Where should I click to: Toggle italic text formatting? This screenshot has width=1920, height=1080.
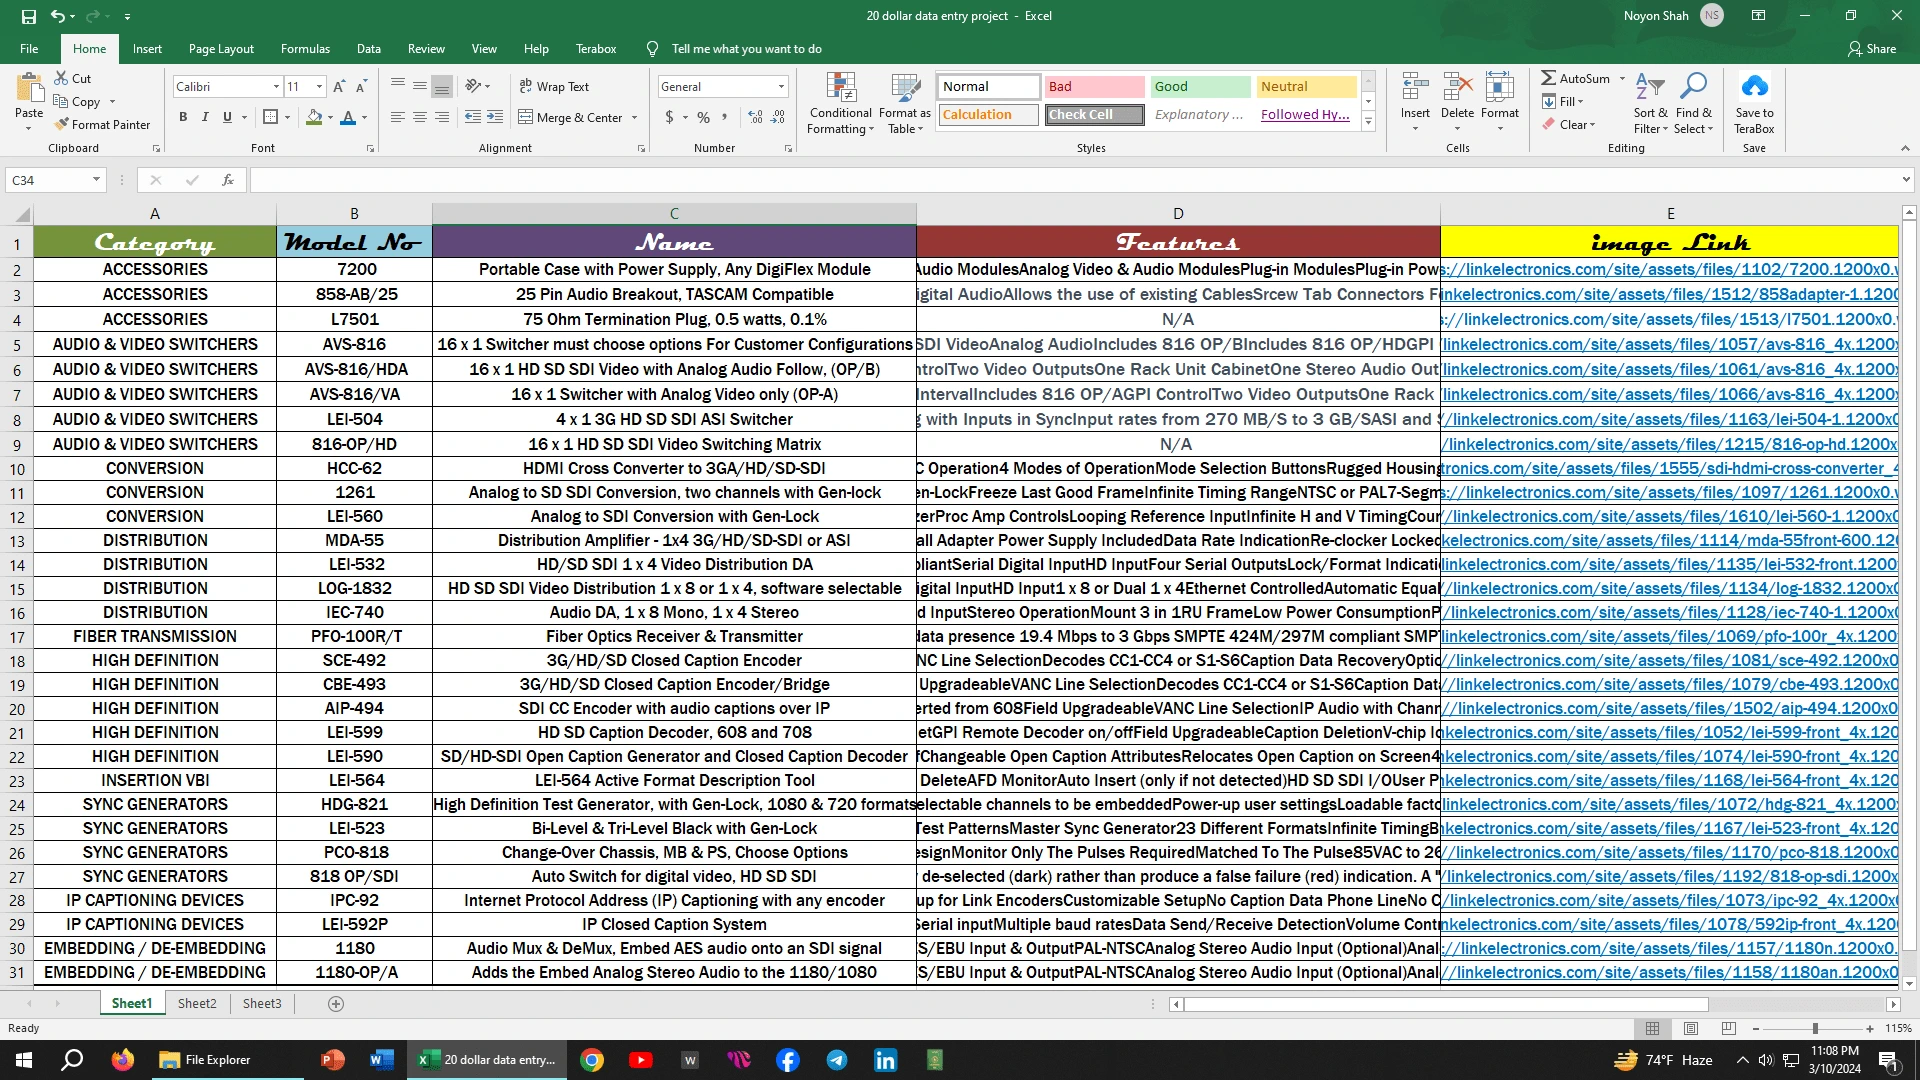205,117
